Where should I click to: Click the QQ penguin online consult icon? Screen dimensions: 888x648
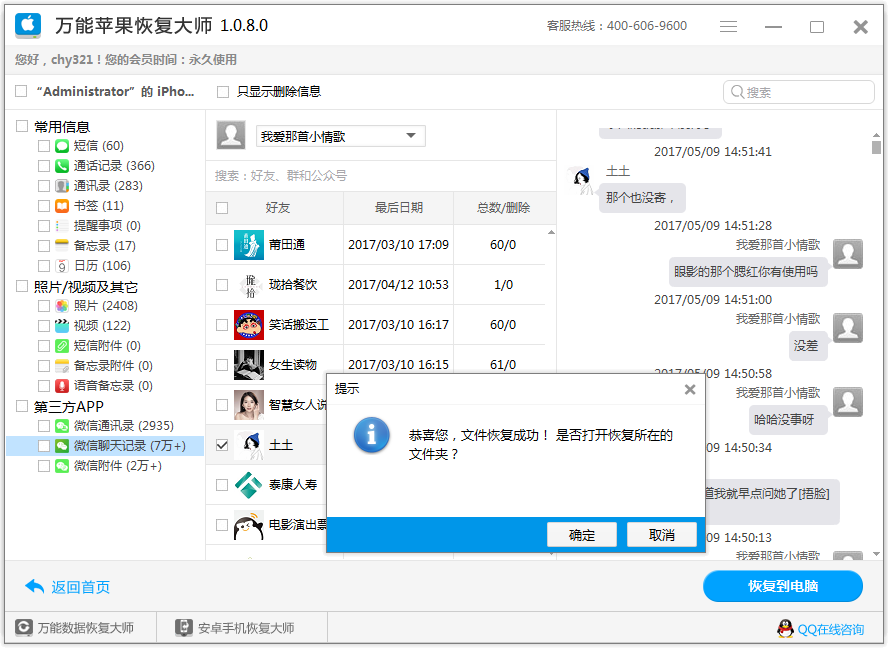coord(785,629)
